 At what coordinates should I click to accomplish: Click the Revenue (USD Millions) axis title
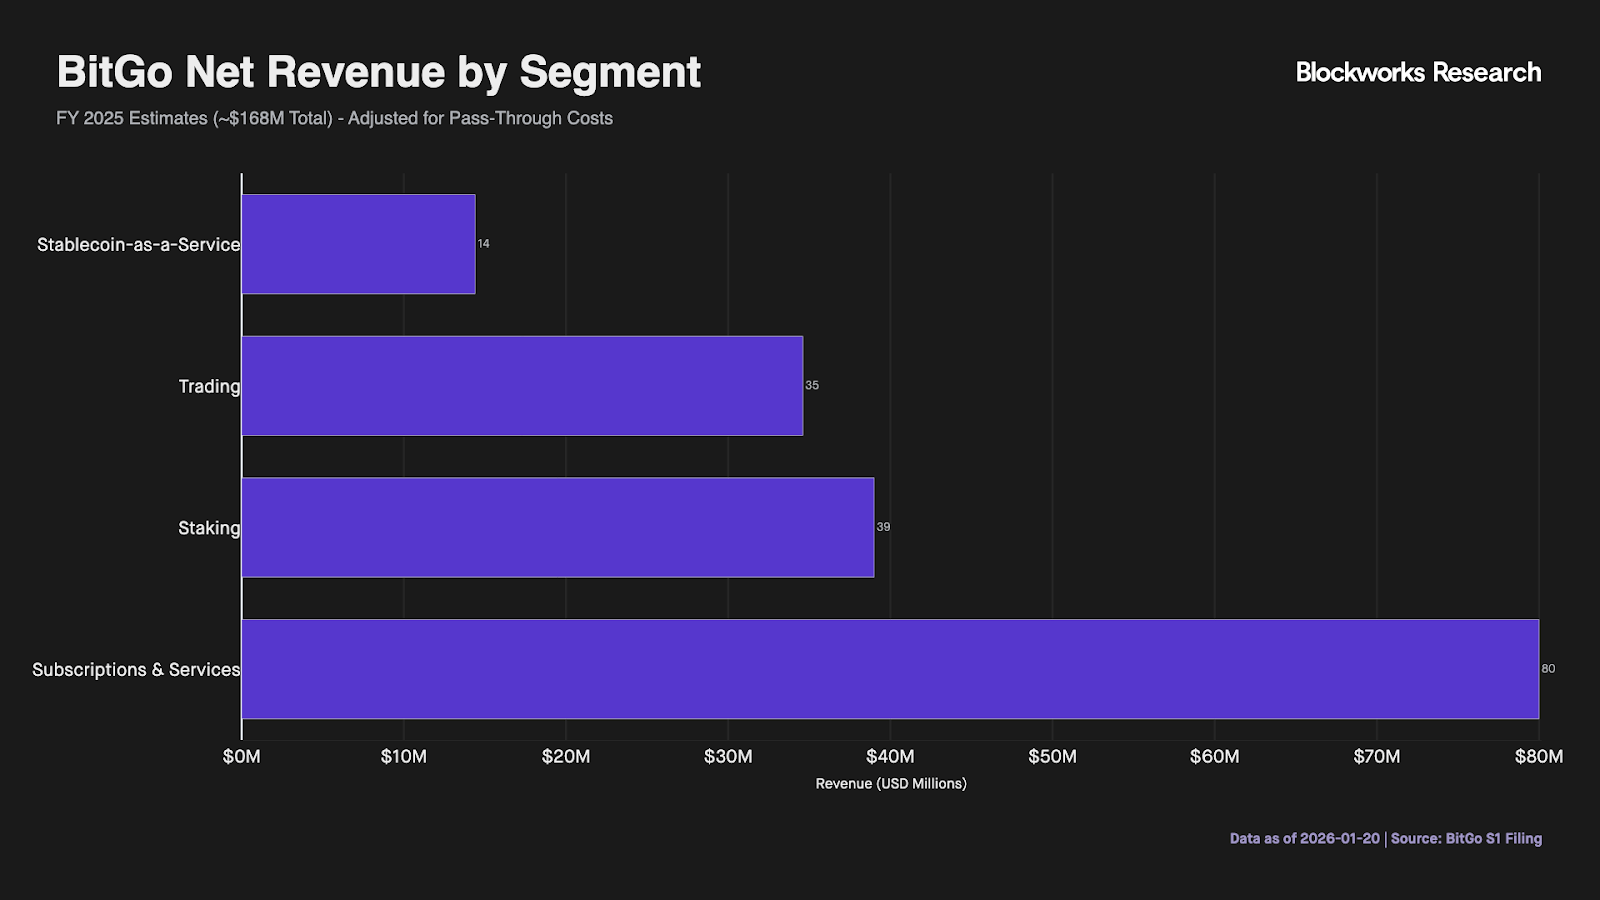tap(891, 784)
